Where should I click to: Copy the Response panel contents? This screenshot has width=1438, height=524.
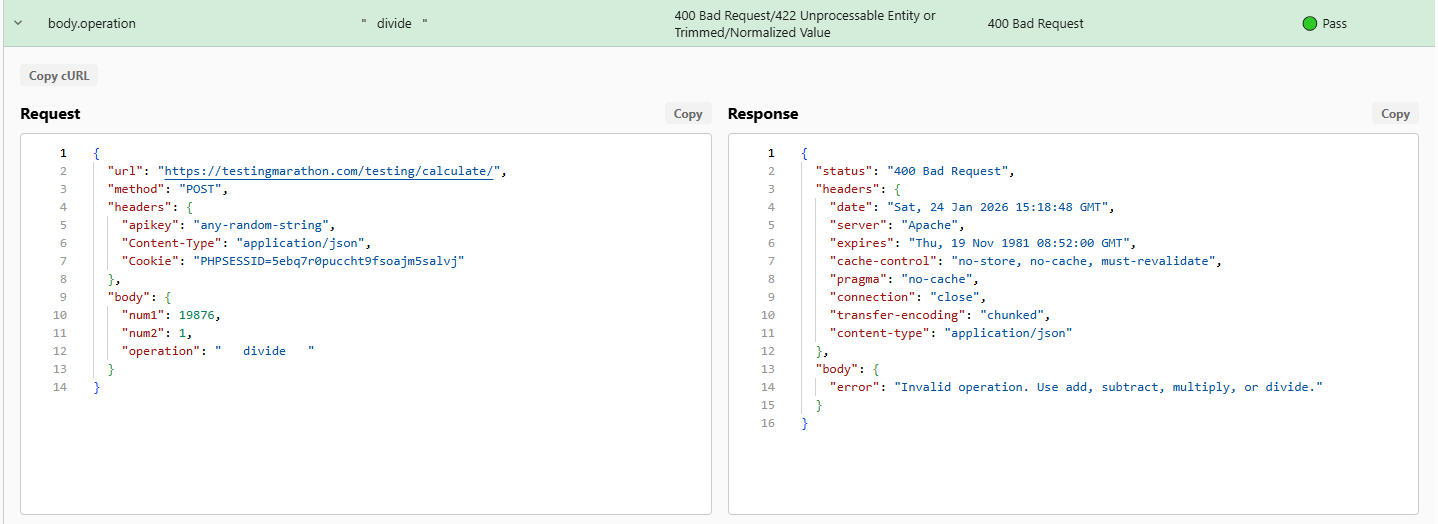click(1394, 114)
